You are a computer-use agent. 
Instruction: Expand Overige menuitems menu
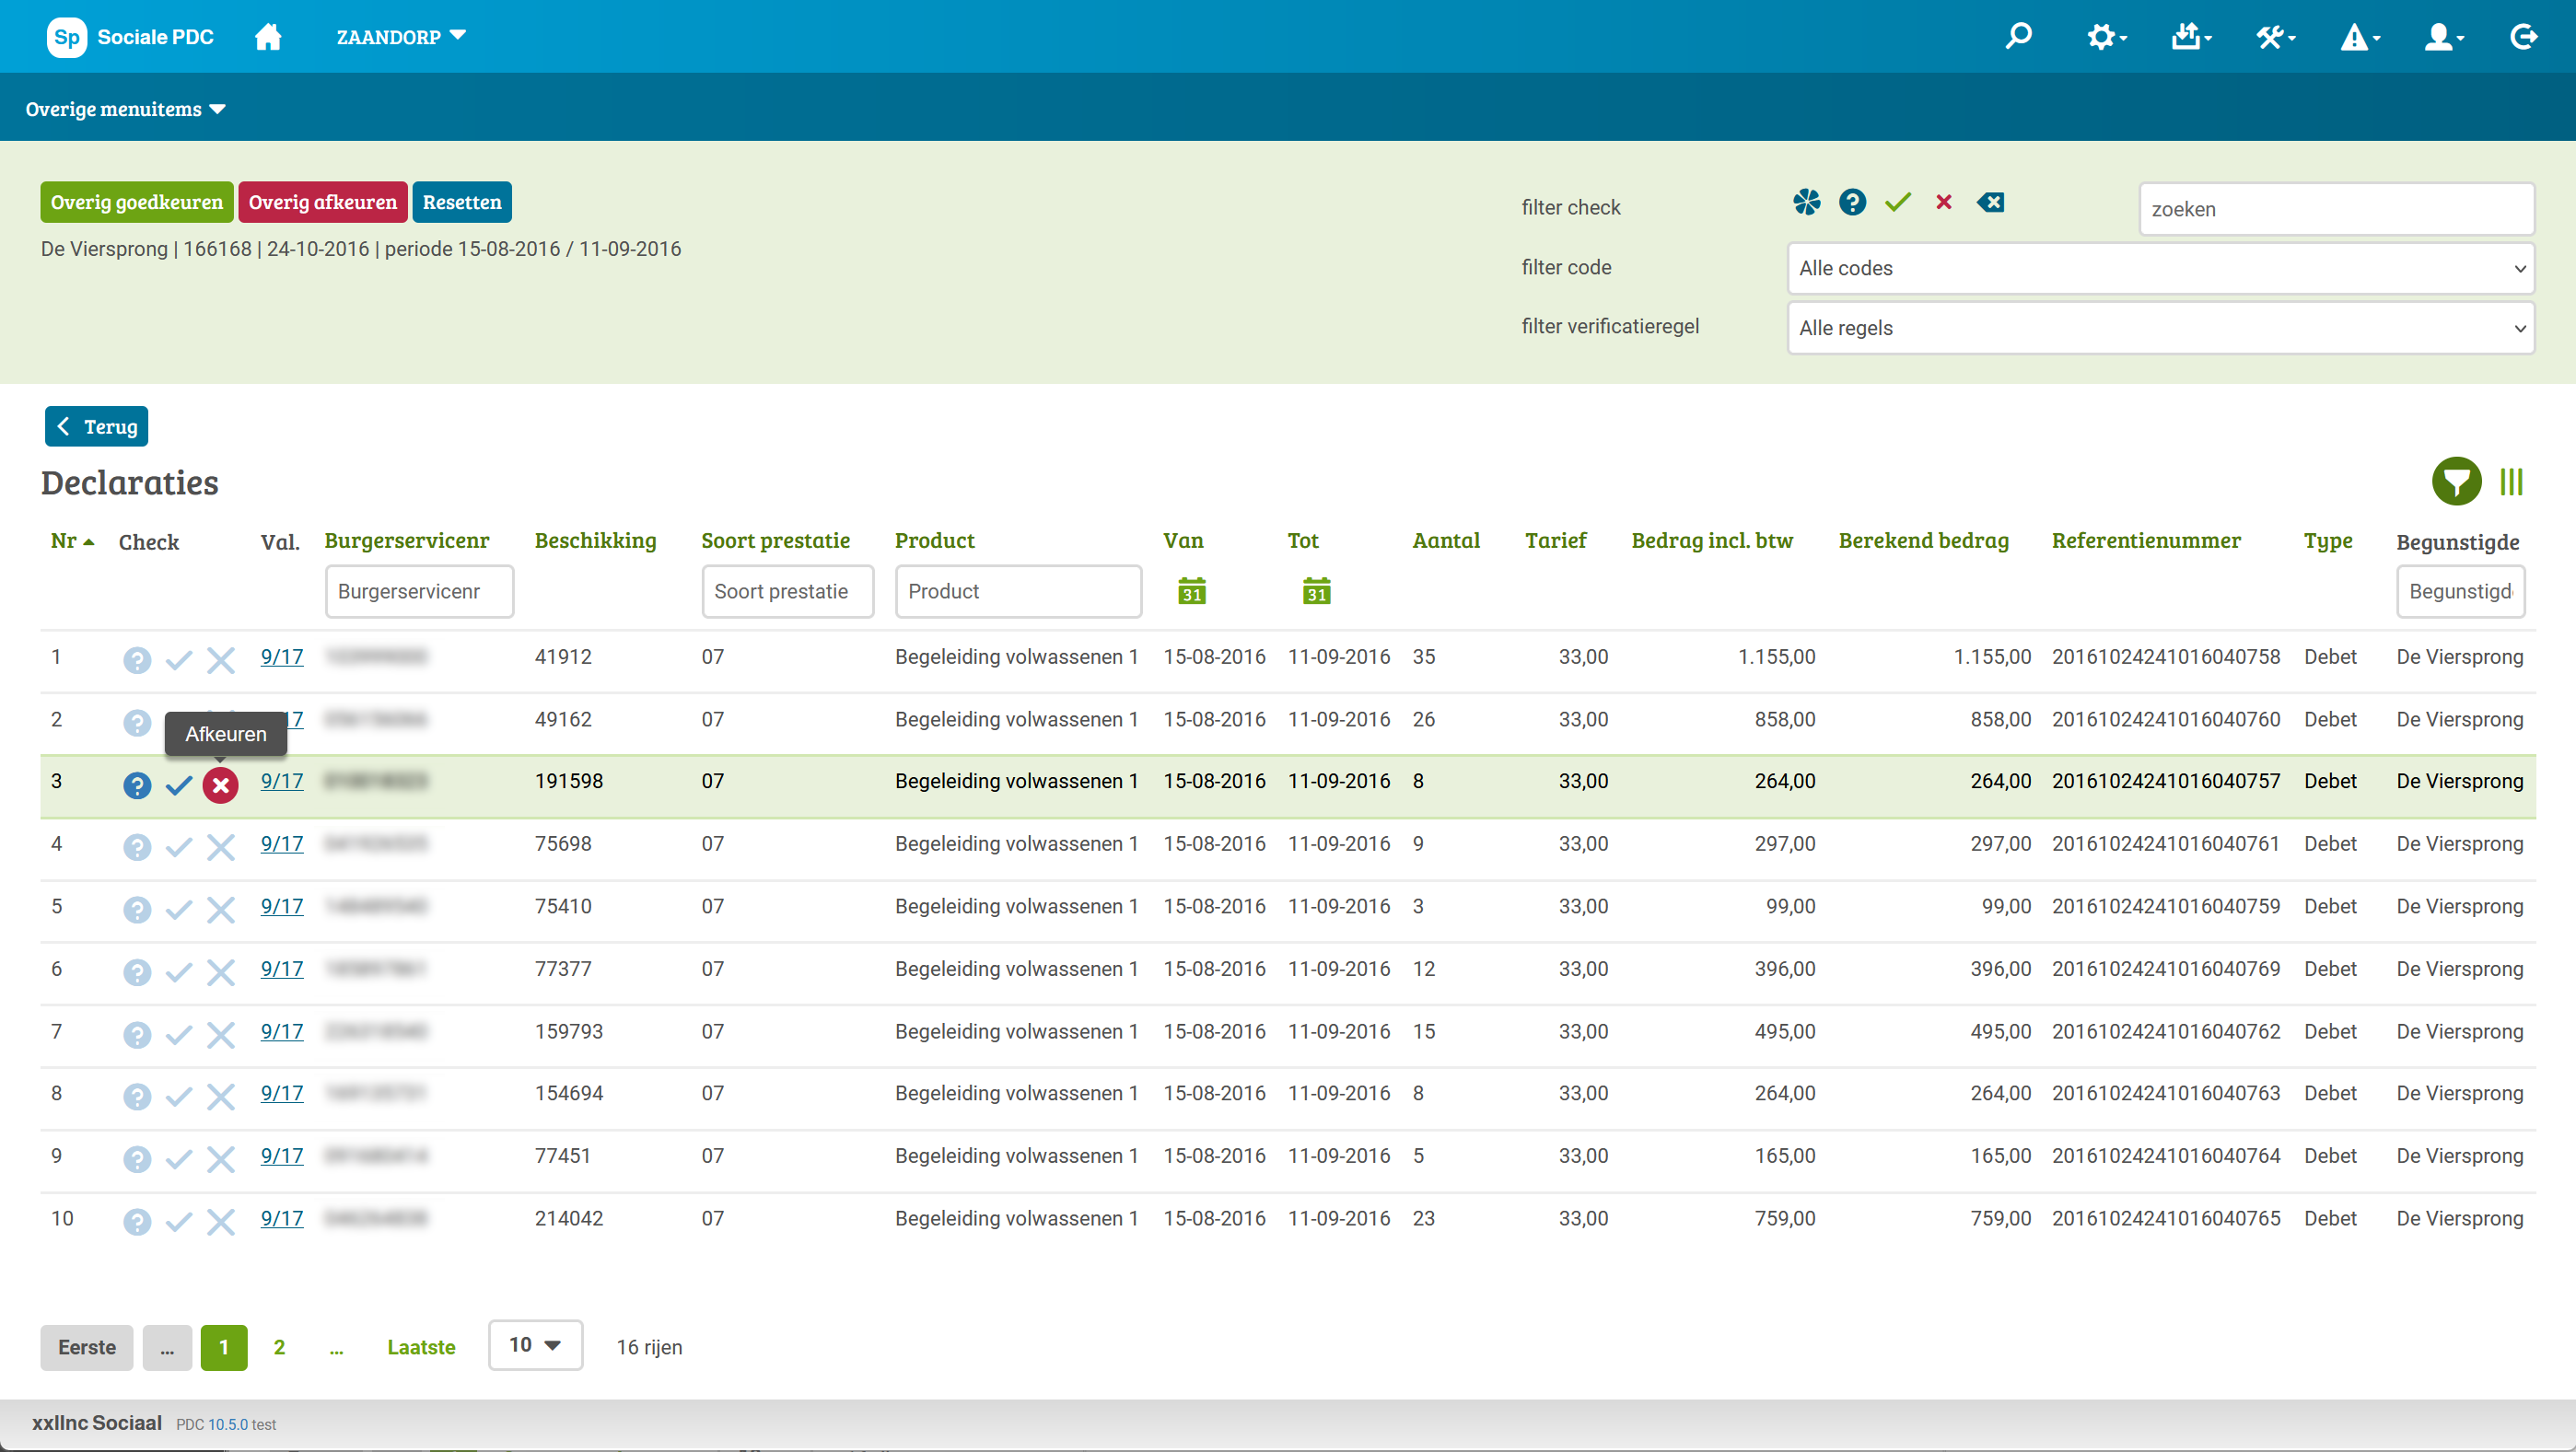click(x=125, y=109)
